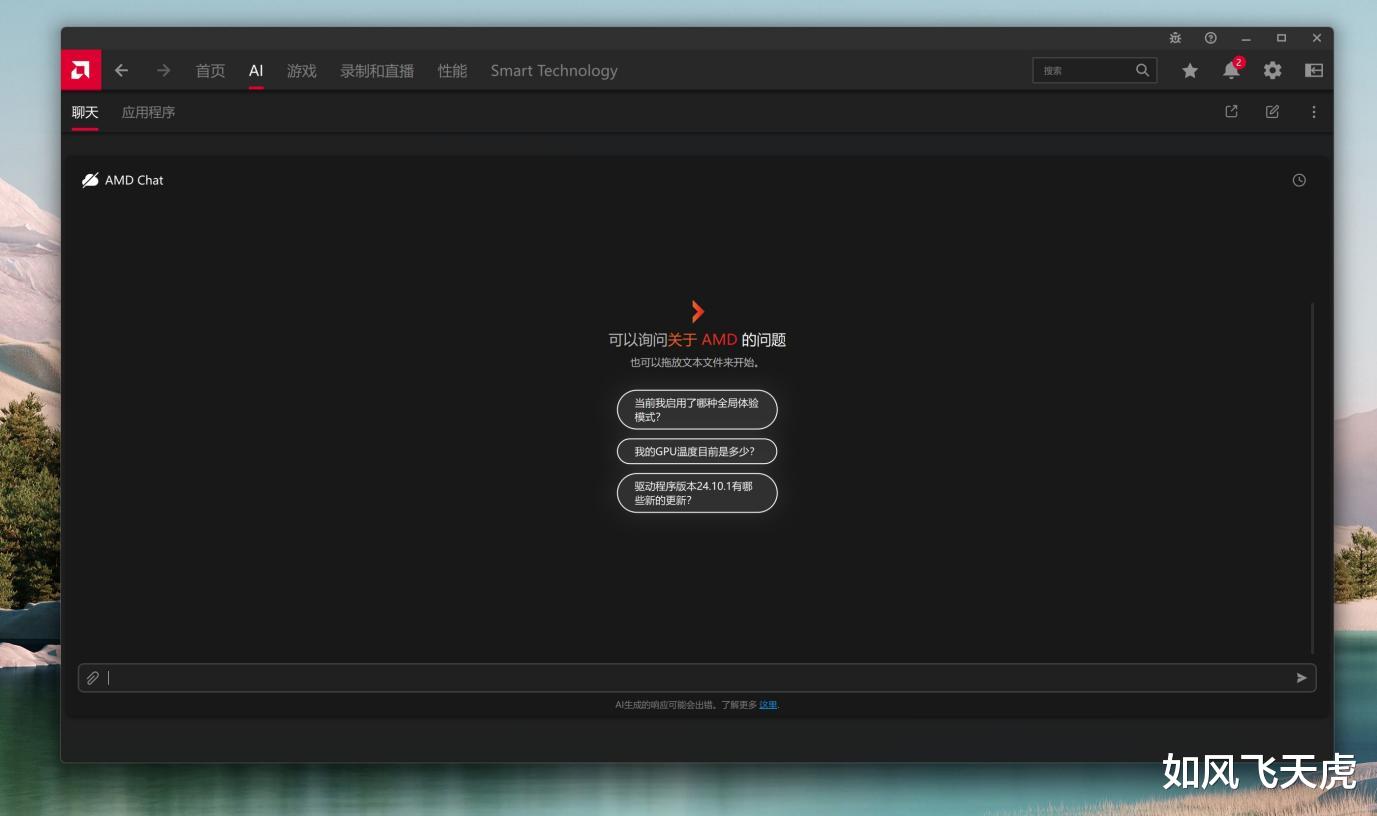Open favorites with the star icon
Viewport: 1377px width, 816px height.
click(1190, 70)
